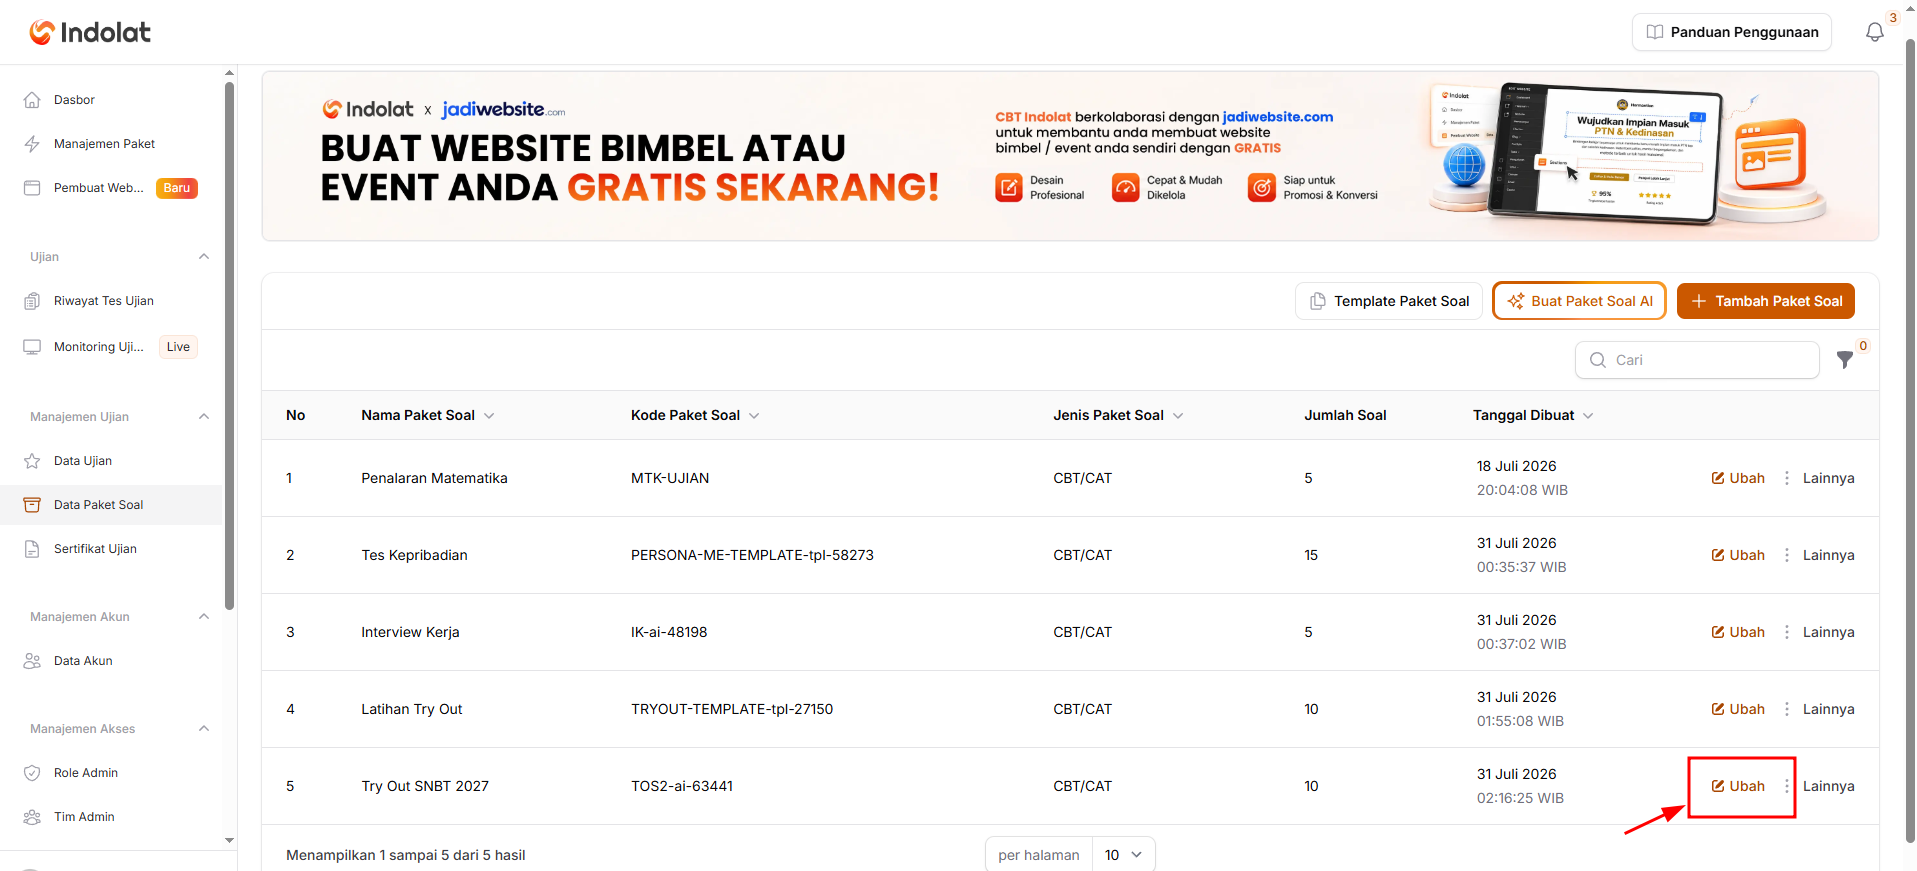The height and width of the screenshot is (871, 1917).
Task: Click the Sertifikat Ujian document icon
Action: pyautogui.click(x=32, y=549)
